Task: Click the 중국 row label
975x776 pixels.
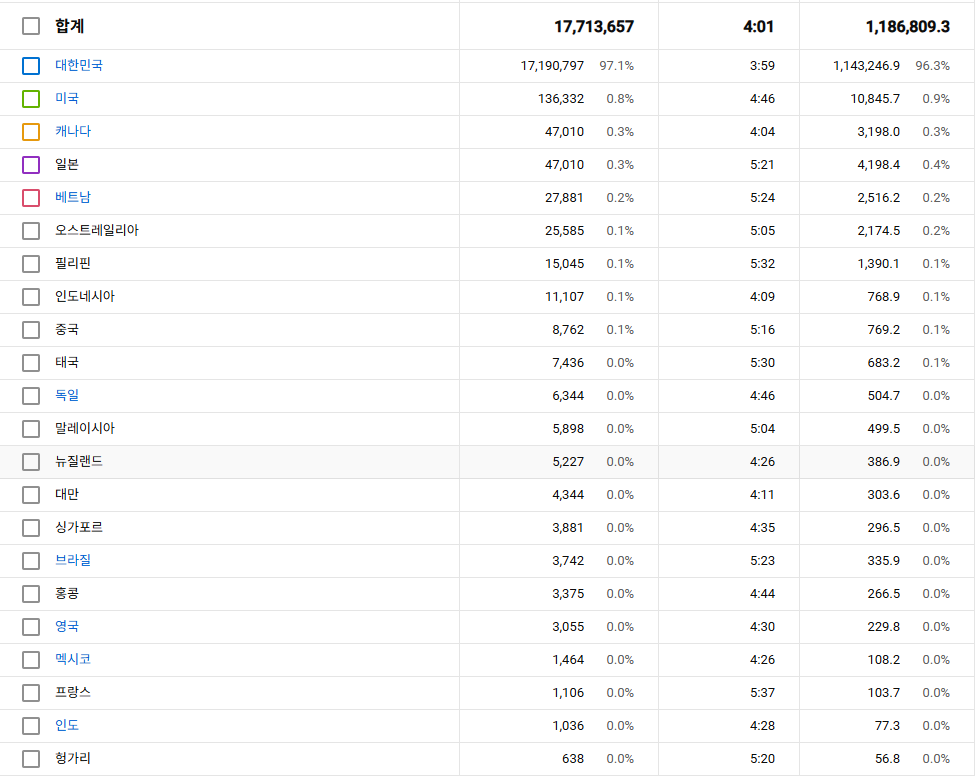Action: 67,329
